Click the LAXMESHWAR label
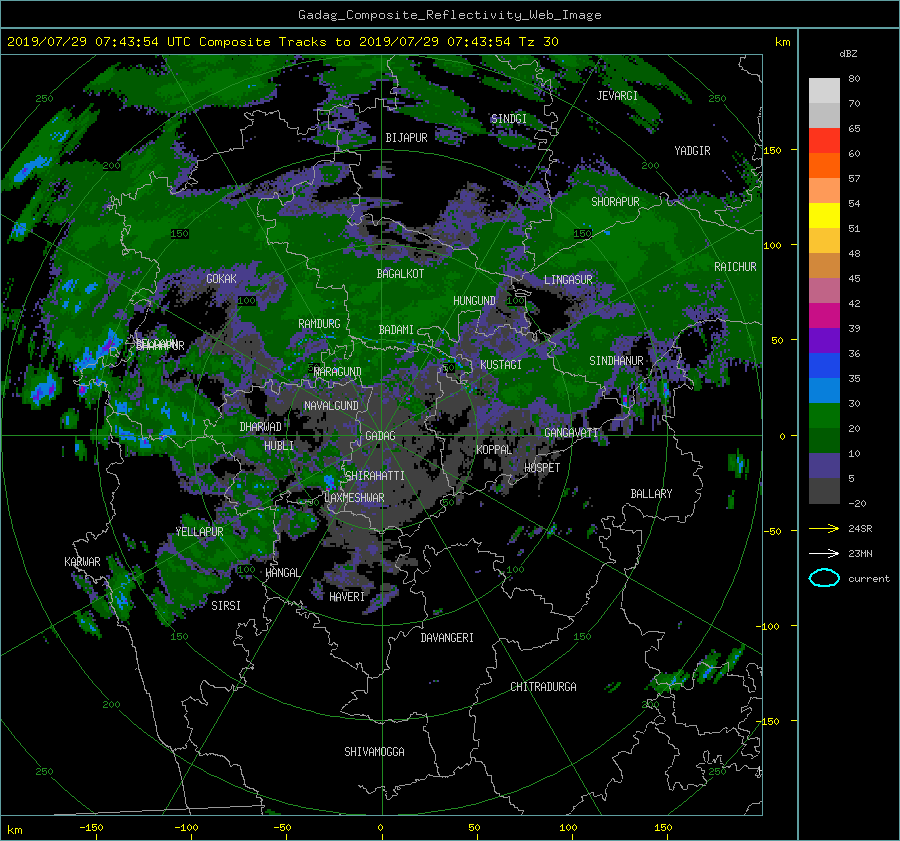900x841 pixels. [354, 498]
